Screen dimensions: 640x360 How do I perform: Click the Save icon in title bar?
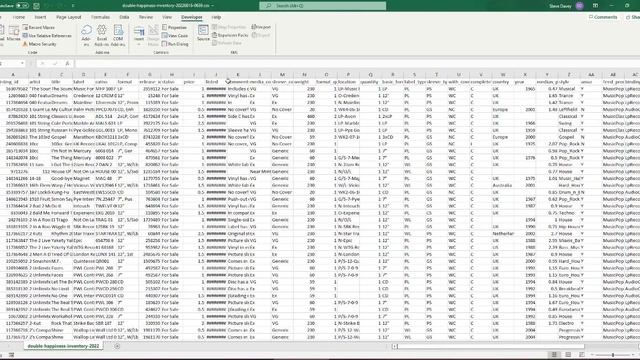pyautogui.click(x=36, y=6)
